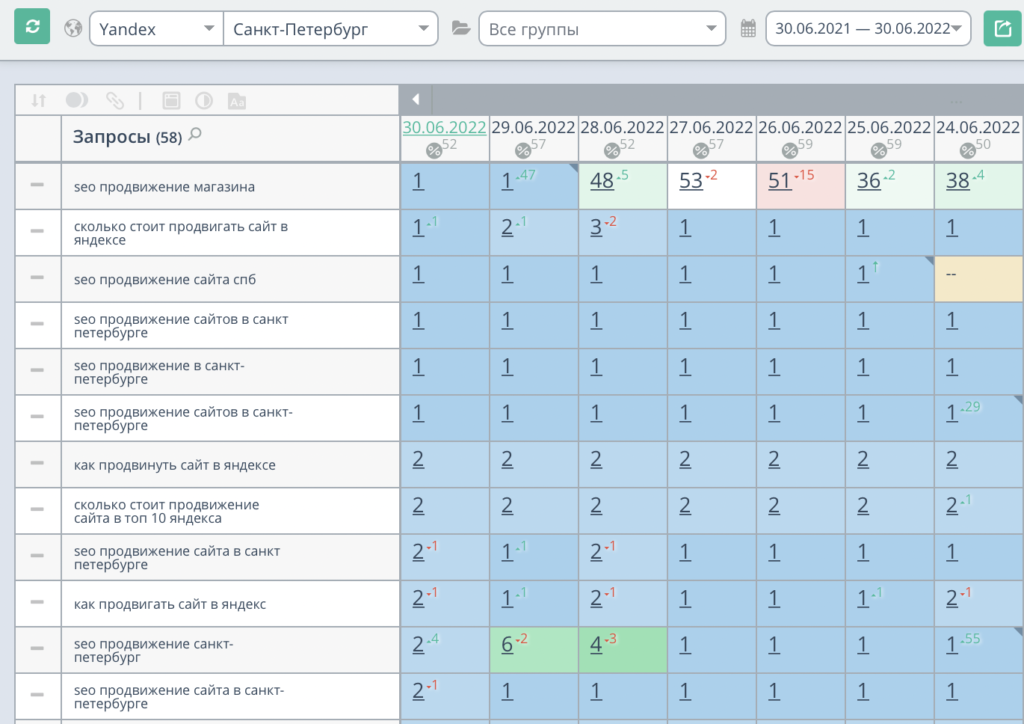This screenshot has width=1024, height=724.
Task: Select query seo продвижение сайта спб
Action: (x=165, y=279)
